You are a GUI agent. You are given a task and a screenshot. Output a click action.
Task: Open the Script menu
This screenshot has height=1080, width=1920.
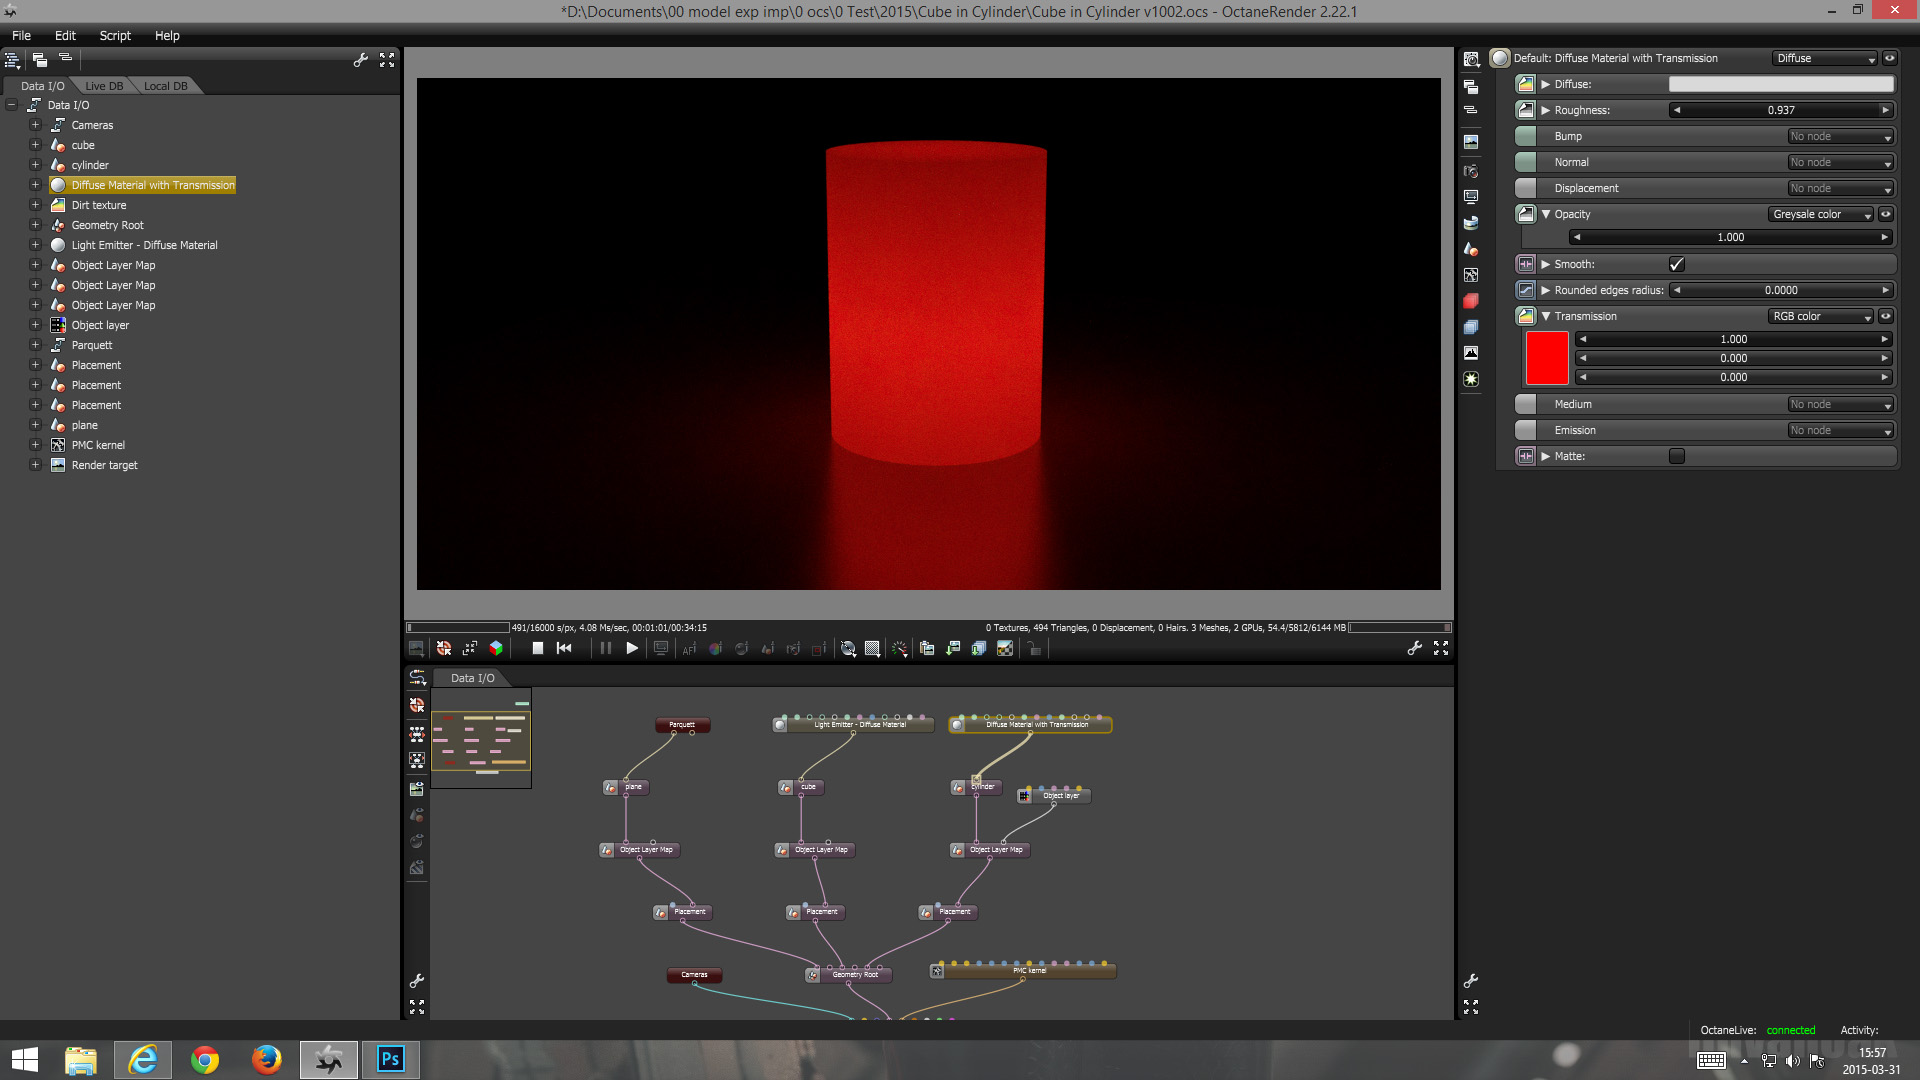pyautogui.click(x=115, y=35)
